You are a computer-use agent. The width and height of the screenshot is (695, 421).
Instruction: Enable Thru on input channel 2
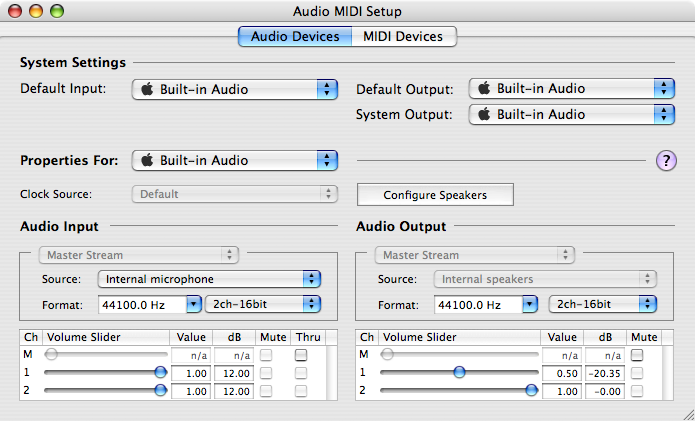point(301,391)
